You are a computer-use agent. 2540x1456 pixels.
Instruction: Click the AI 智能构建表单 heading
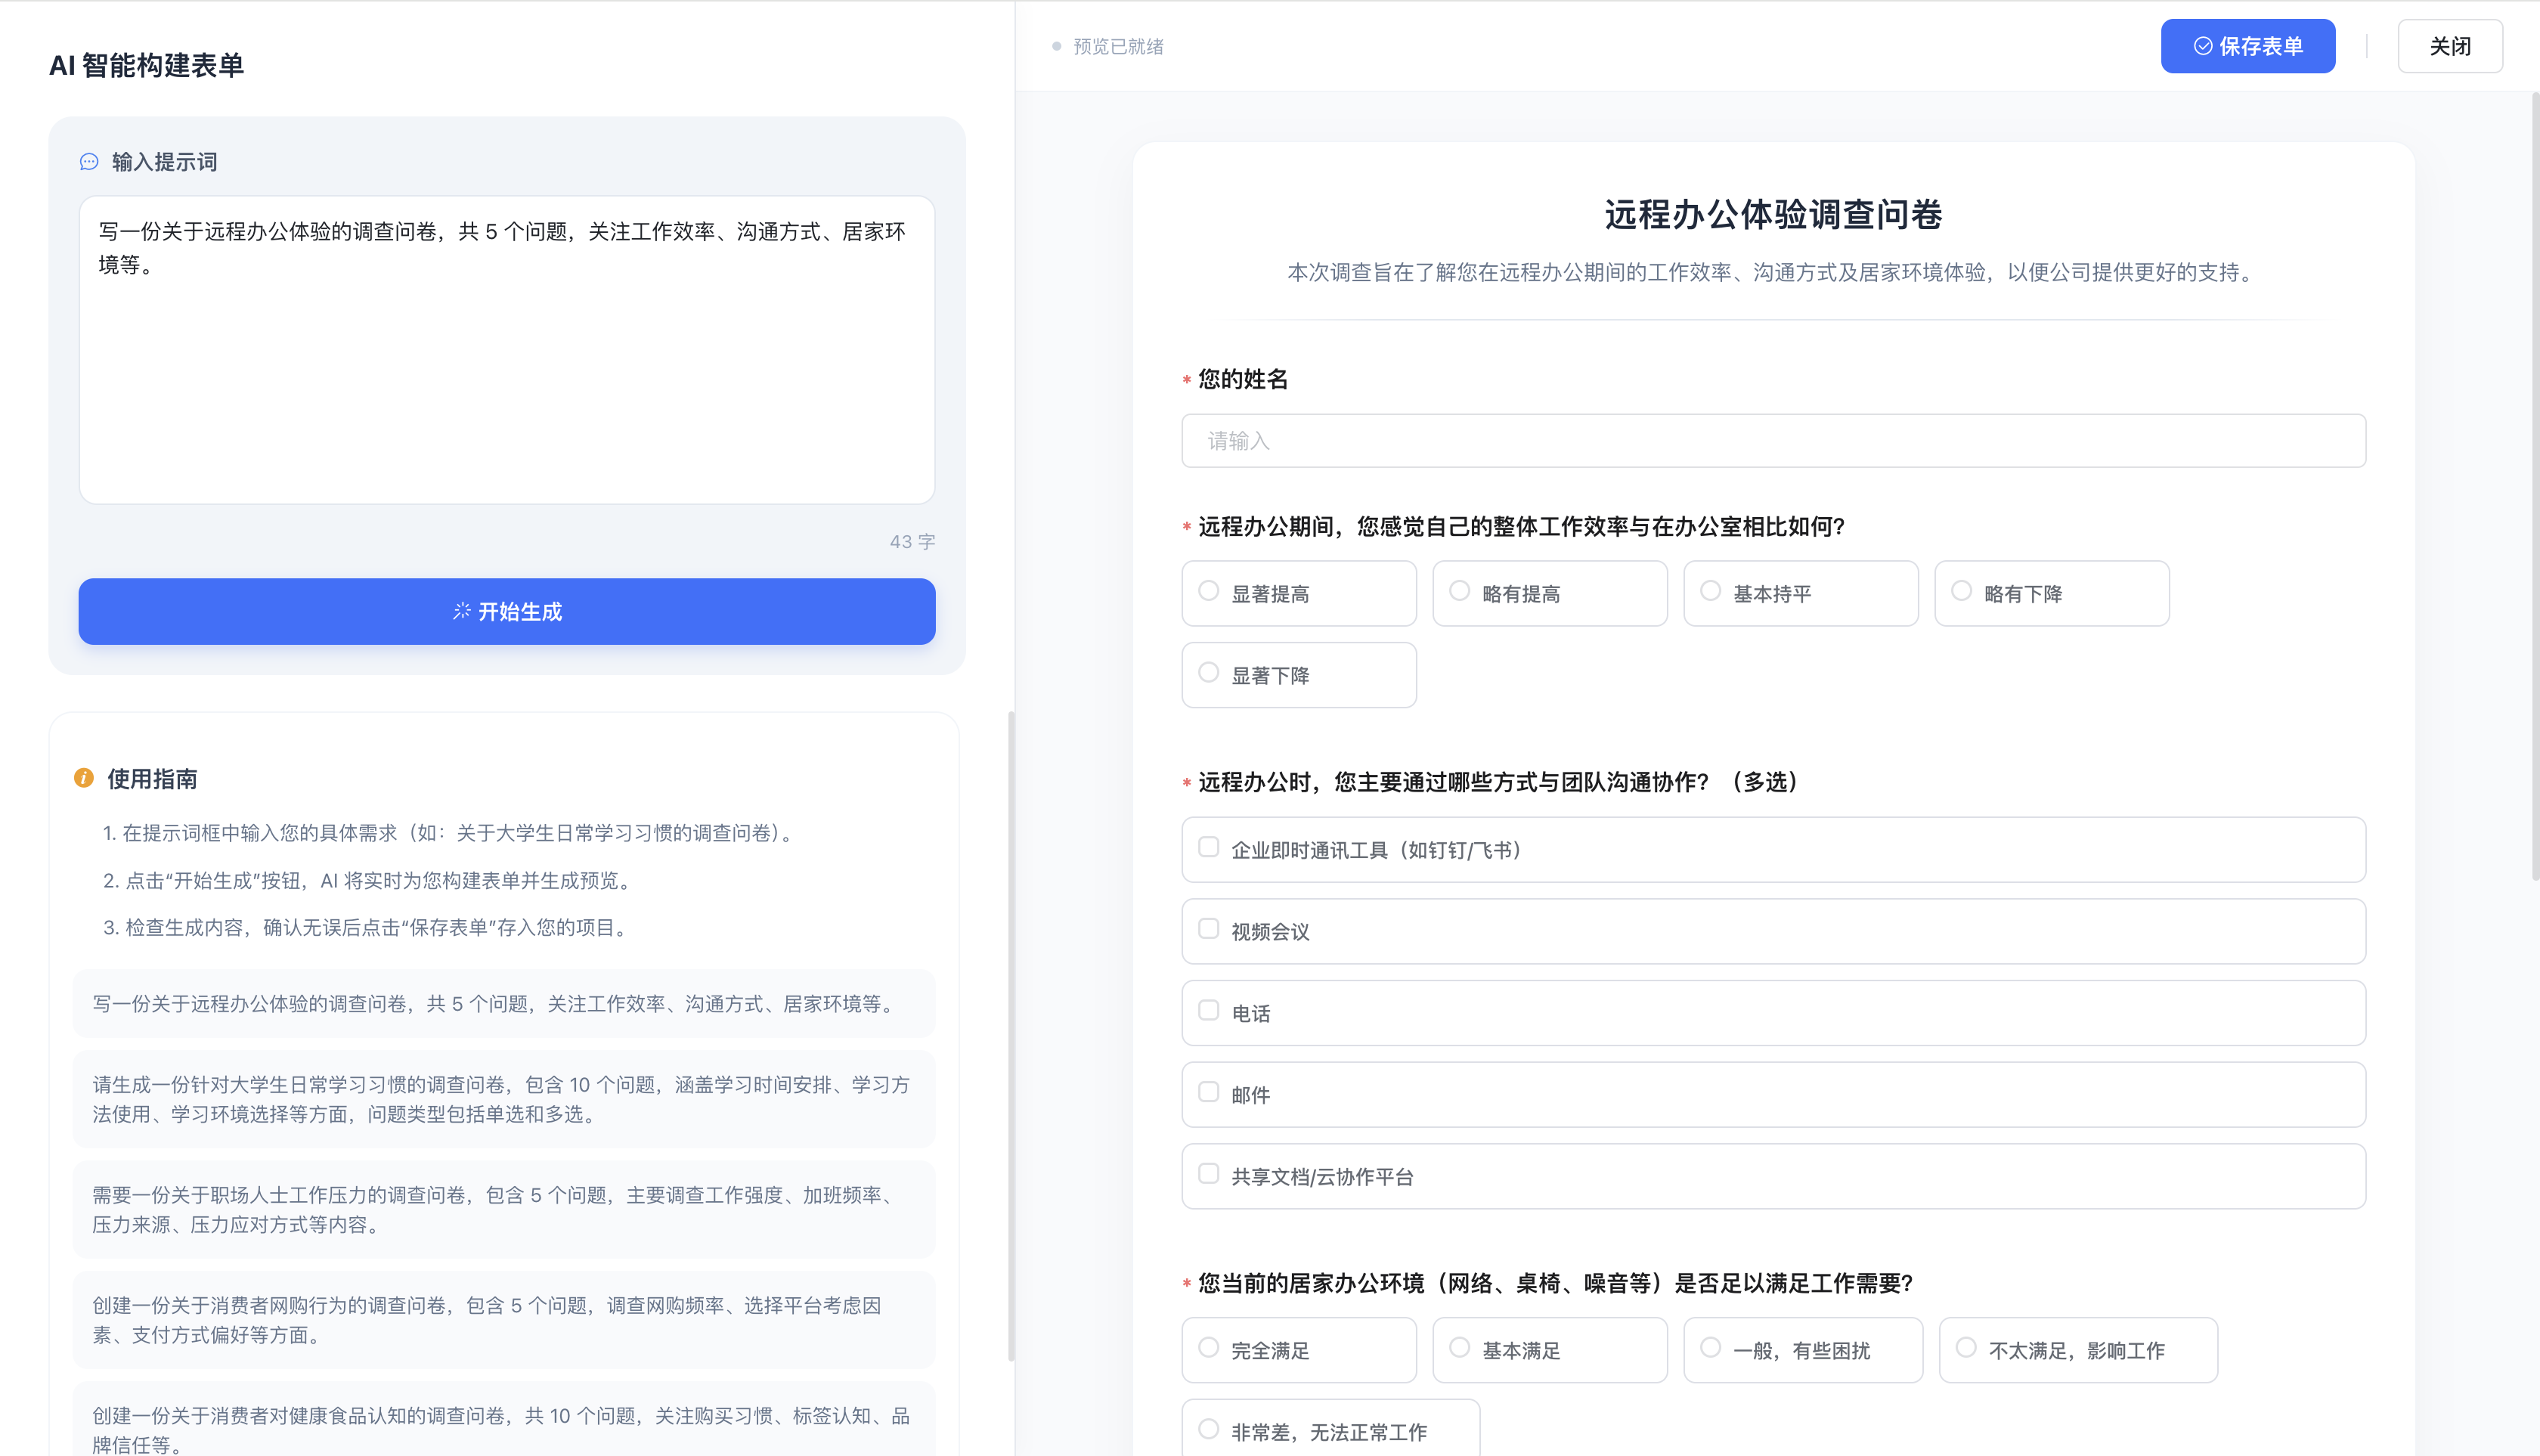coord(146,65)
